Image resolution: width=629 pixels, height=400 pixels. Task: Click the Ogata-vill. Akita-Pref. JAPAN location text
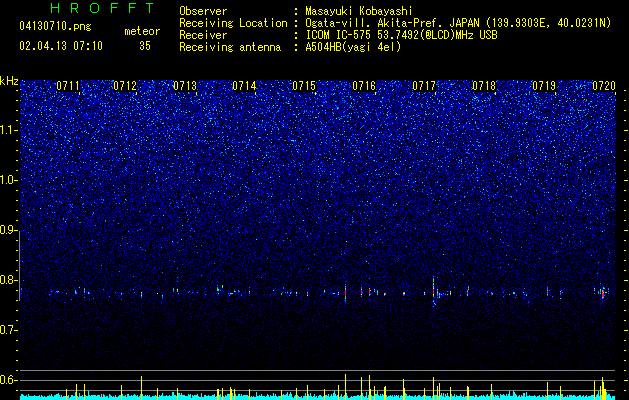click(x=458, y=23)
